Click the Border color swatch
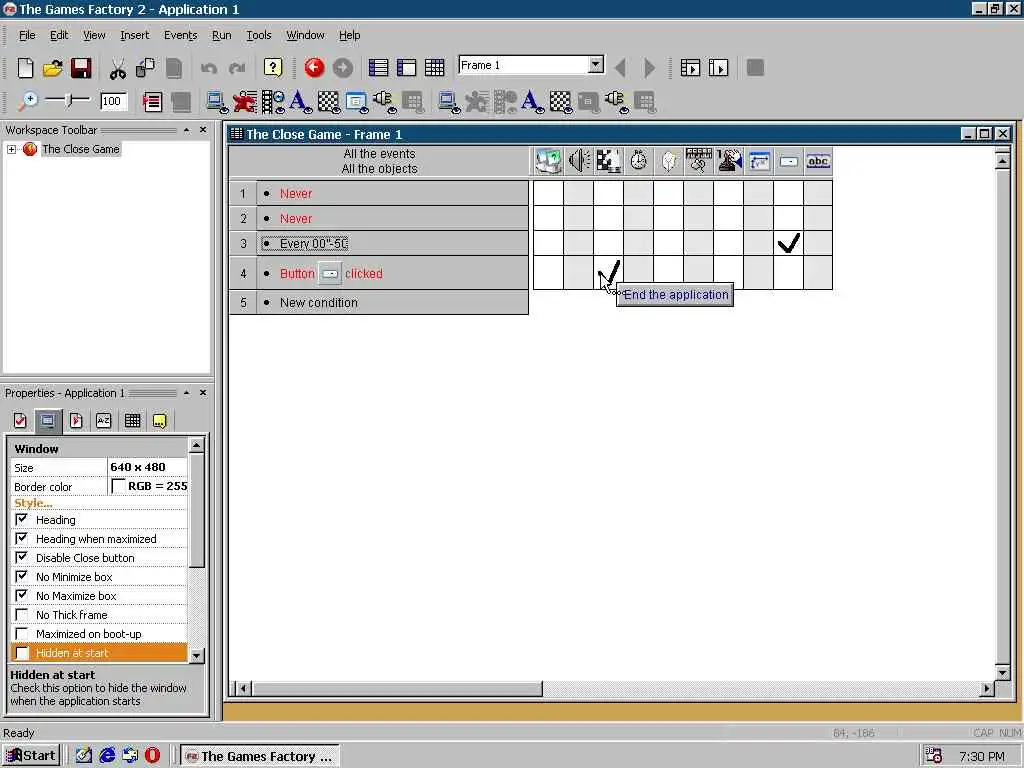Screen dimensions: 1024x768 coord(118,486)
